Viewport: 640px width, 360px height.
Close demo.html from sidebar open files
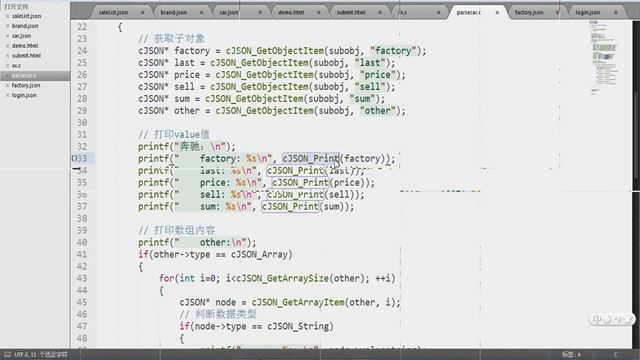pyautogui.click(x=7, y=46)
